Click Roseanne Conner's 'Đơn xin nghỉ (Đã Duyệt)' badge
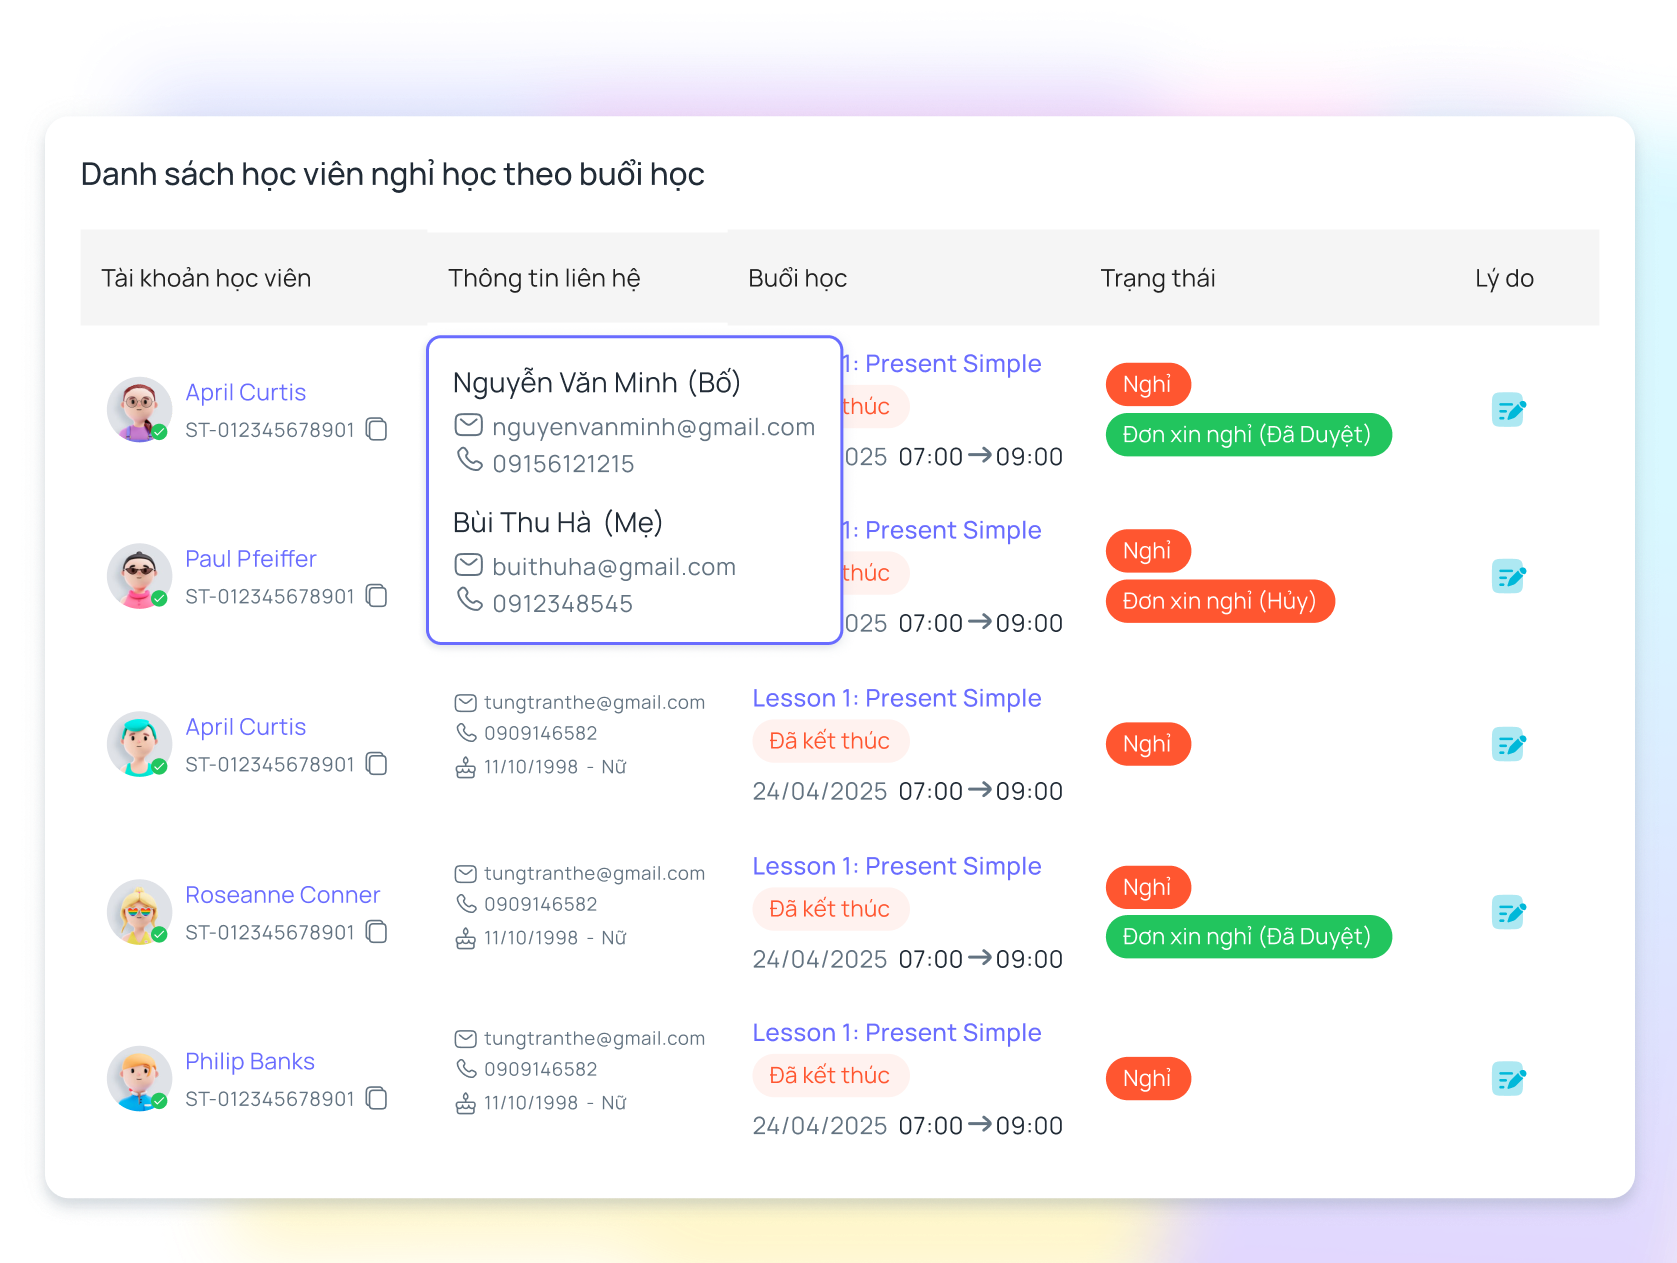The height and width of the screenshot is (1263, 1677). [x=1247, y=937]
